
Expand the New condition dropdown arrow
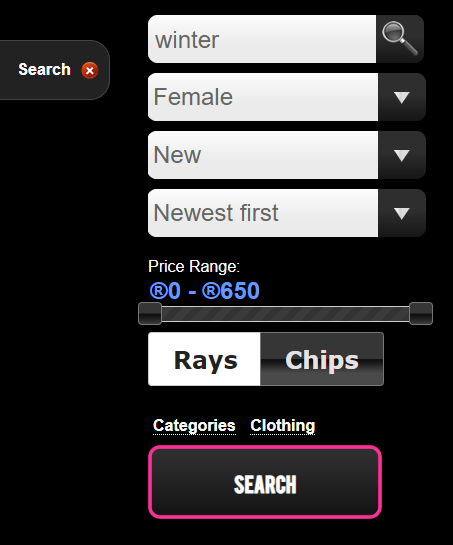point(402,155)
